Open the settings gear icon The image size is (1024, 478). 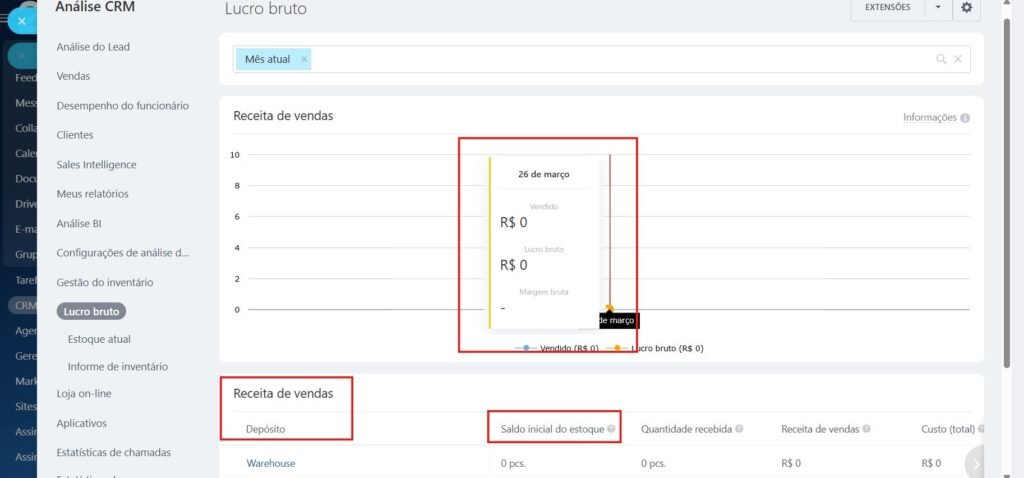967,8
